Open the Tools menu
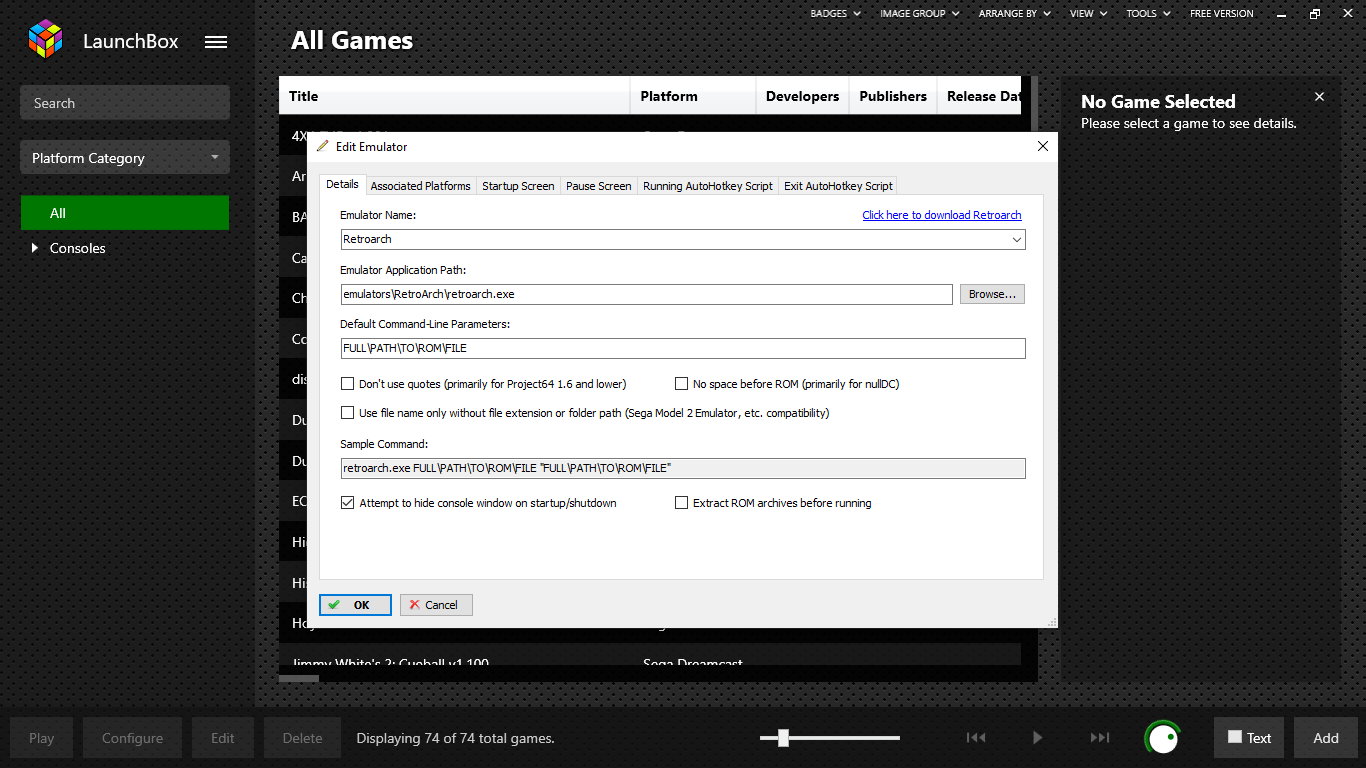Screen dimensions: 1366x768 coord(1148,14)
